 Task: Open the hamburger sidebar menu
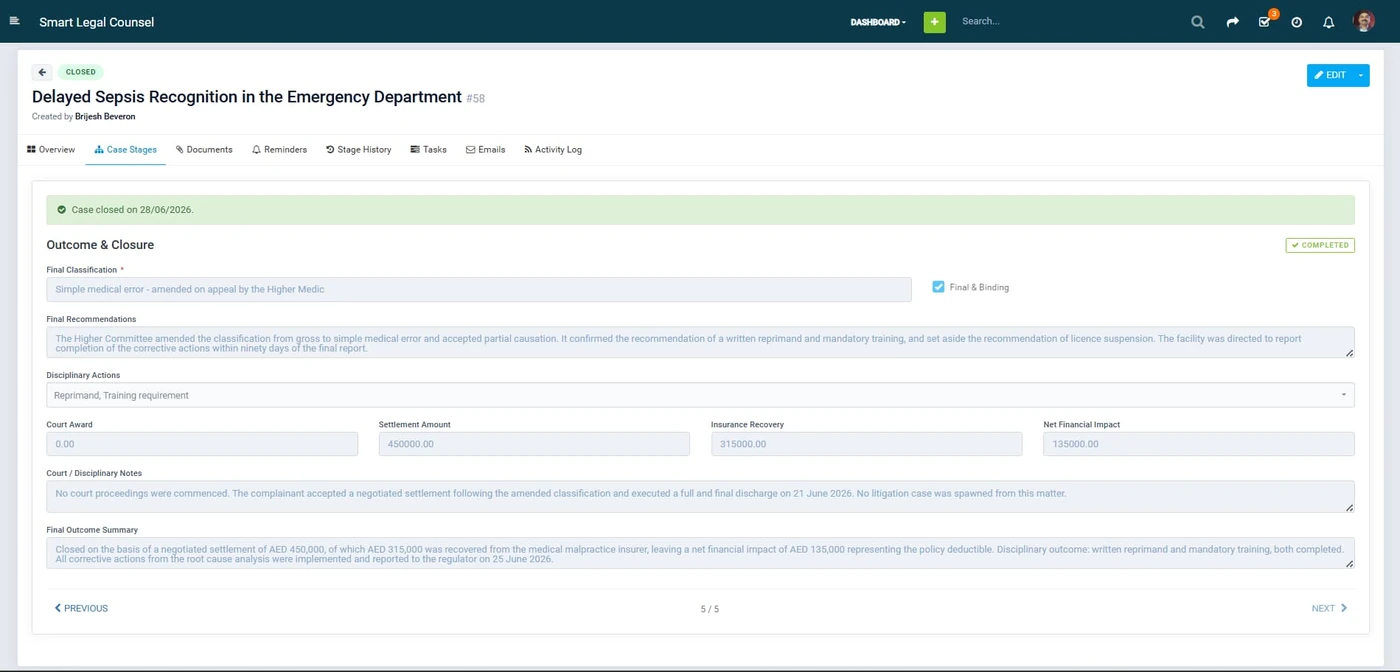[14, 21]
